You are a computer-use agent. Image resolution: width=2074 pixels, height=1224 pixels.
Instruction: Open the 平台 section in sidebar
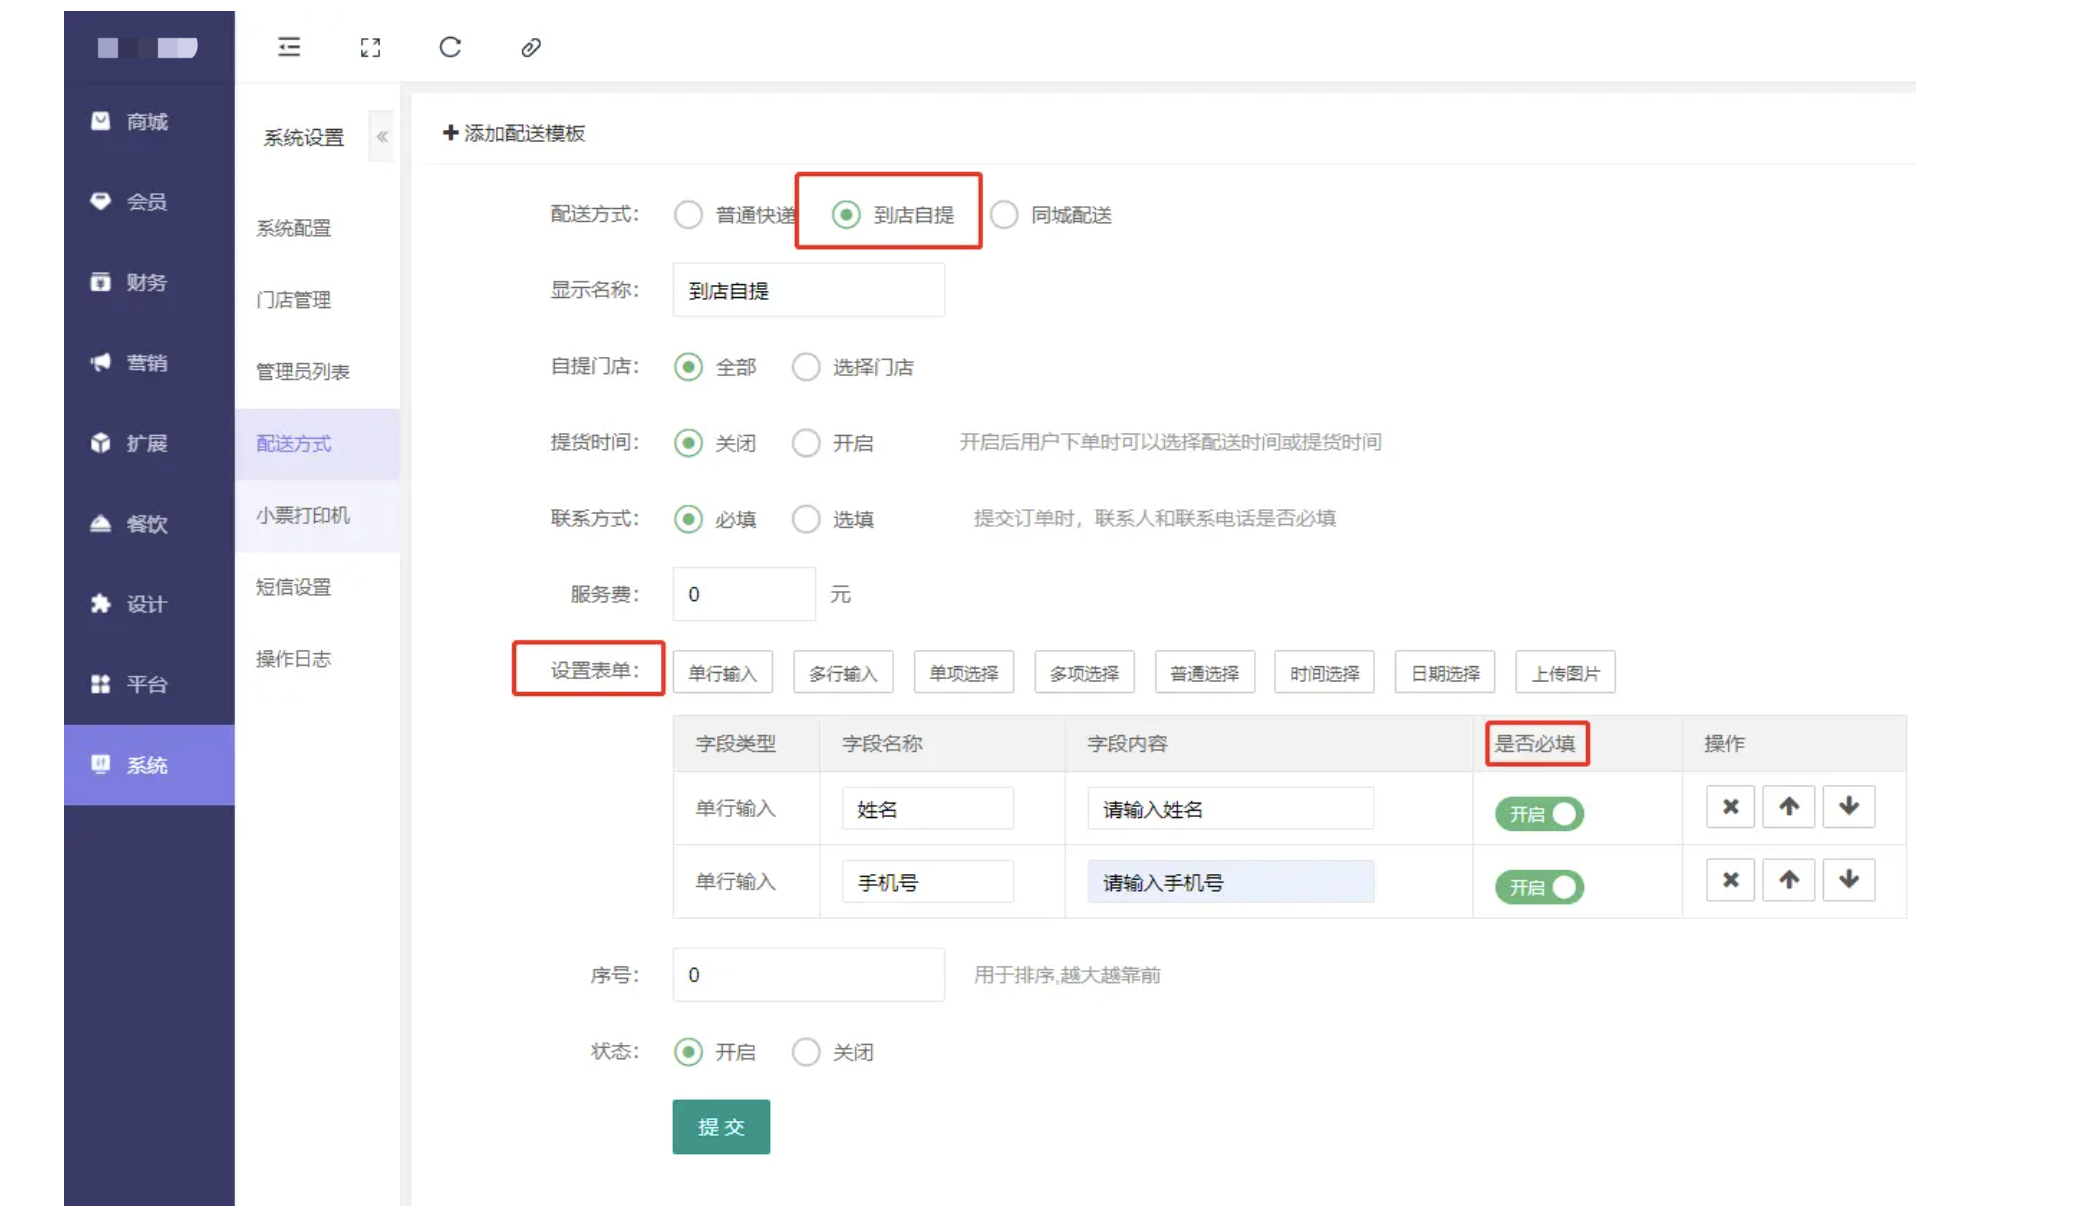point(149,684)
